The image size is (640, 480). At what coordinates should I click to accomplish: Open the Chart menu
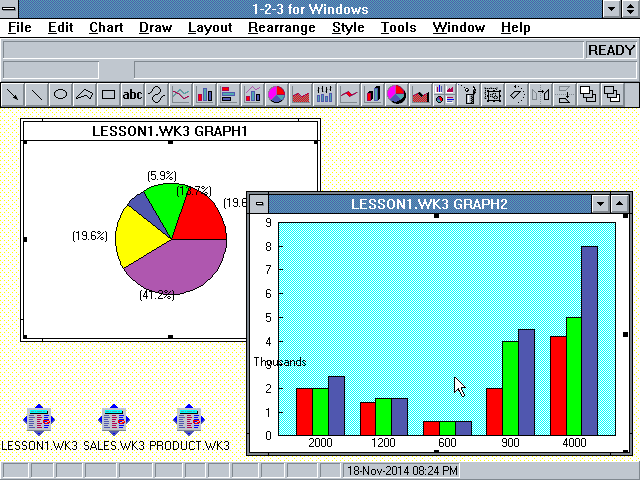tap(106, 28)
